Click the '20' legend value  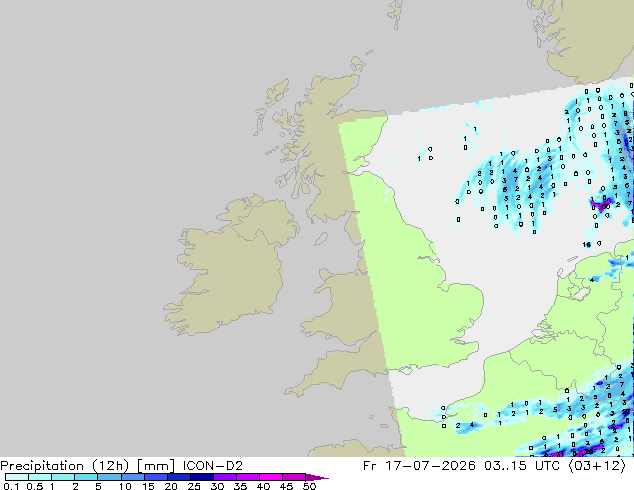(x=171, y=486)
